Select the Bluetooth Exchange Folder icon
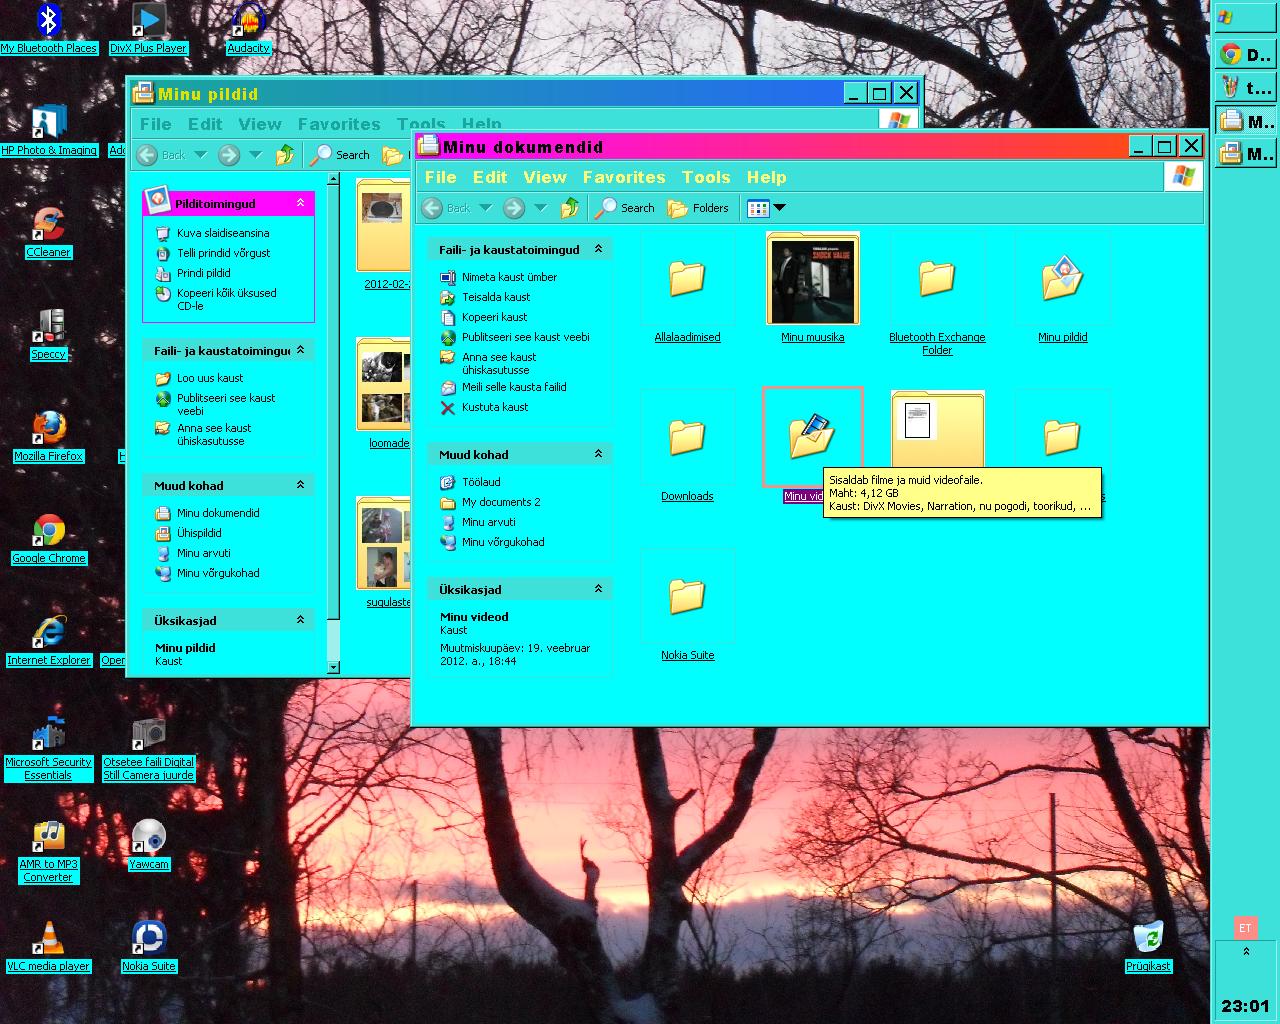The width and height of the screenshot is (1280, 1024). point(937,279)
